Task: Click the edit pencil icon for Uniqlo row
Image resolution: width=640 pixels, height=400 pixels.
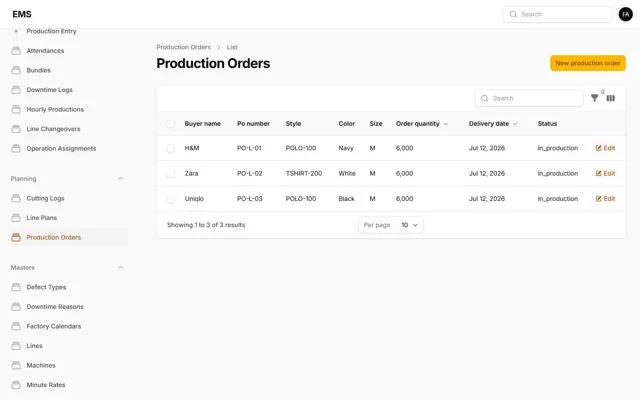Action: (x=598, y=199)
